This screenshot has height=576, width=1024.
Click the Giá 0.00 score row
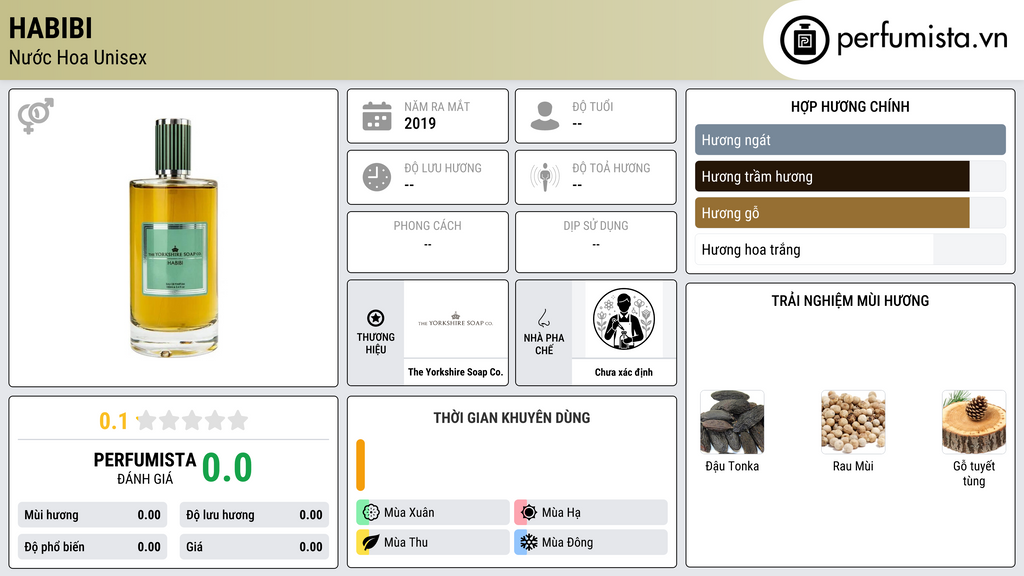pyautogui.click(x=254, y=547)
